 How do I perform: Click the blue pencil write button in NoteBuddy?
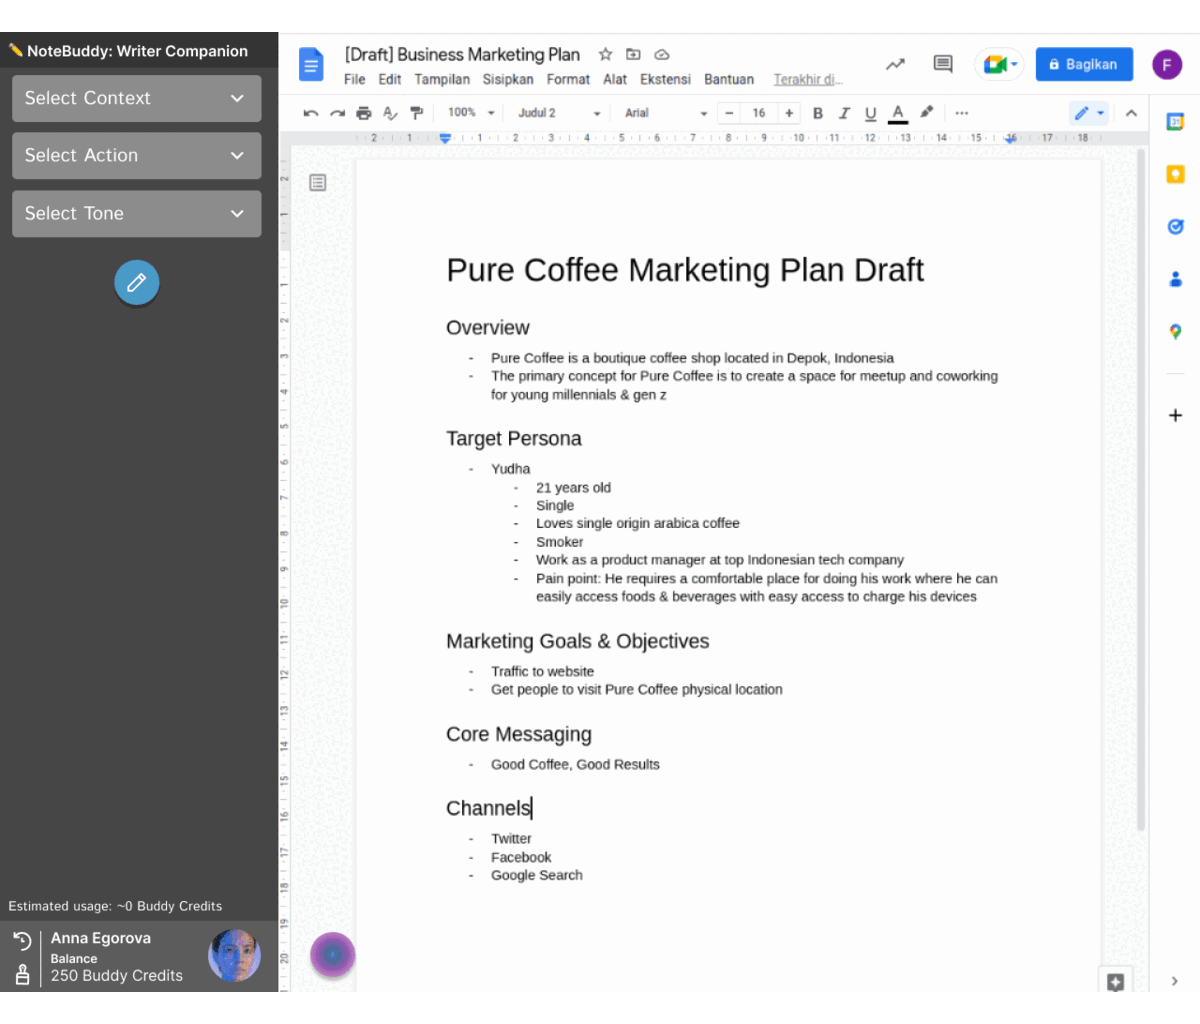tap(137, 283)
